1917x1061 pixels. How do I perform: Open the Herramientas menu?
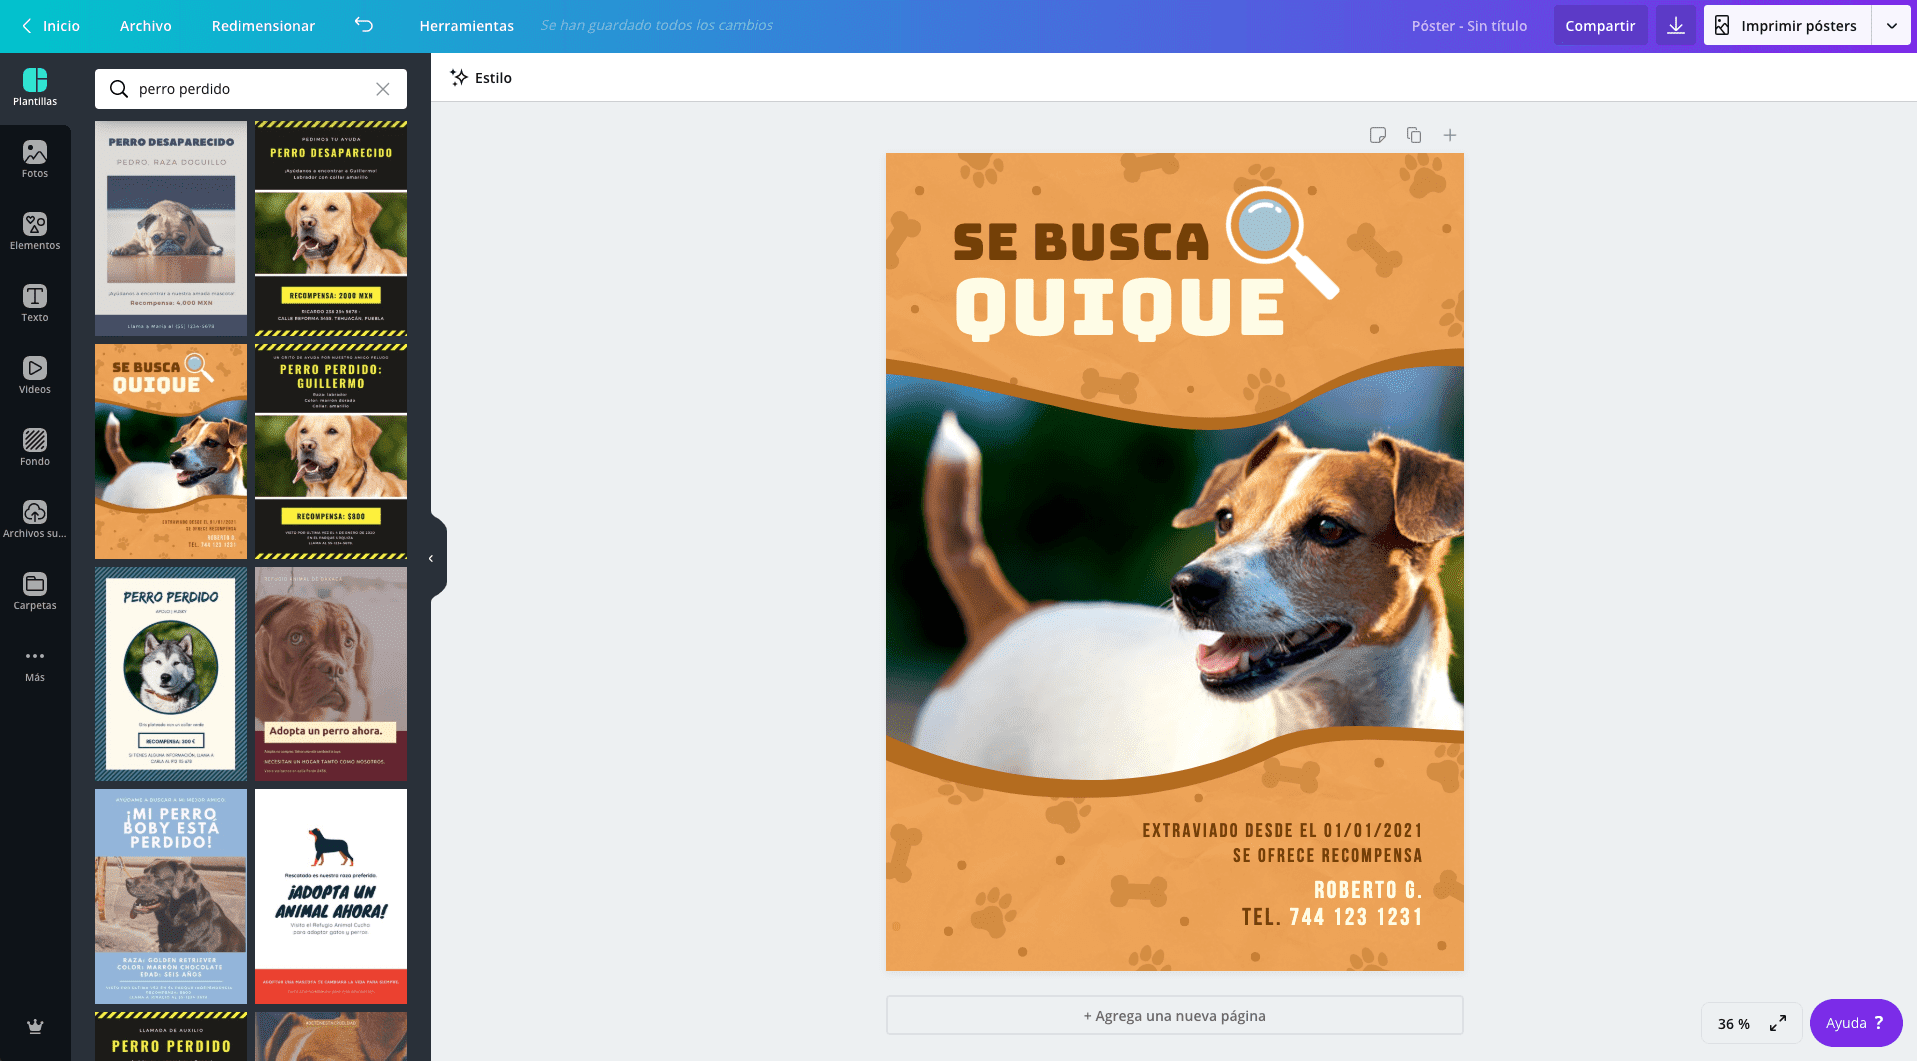pos(467,26)
